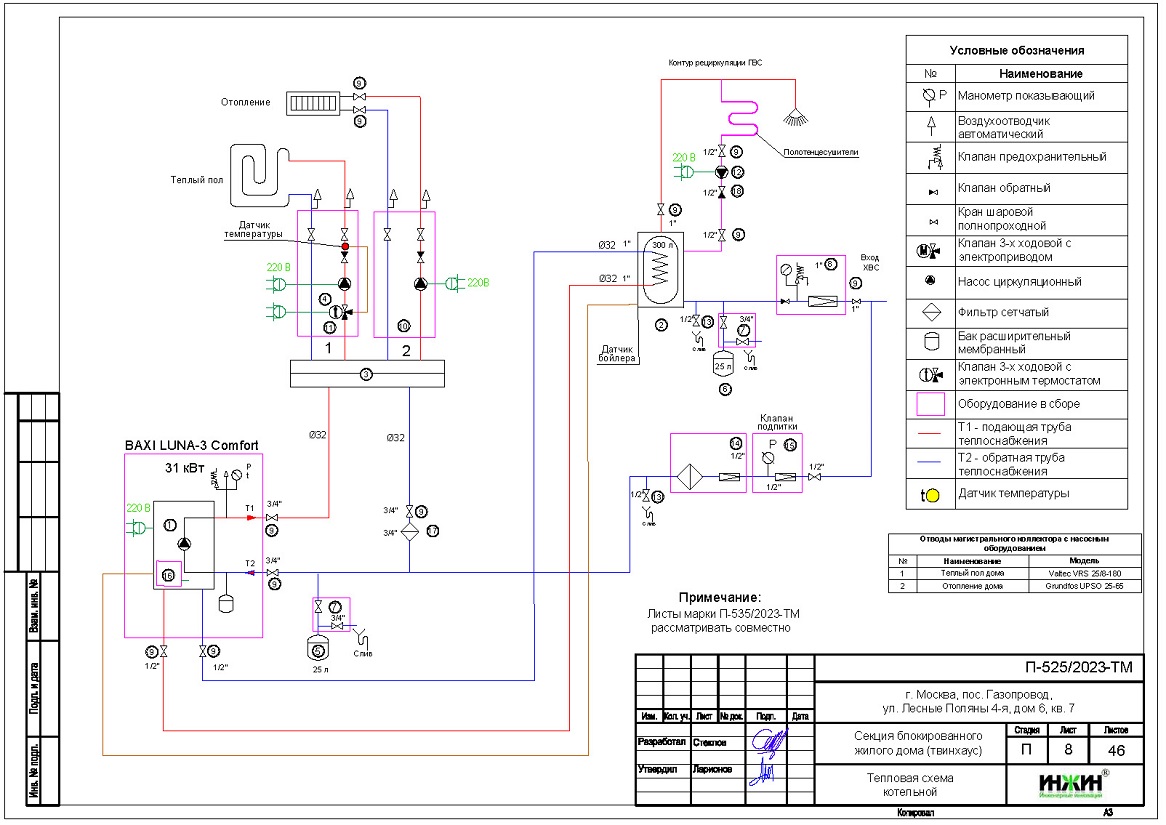Select the mesh filter diamond legend symbol
The height and width of the screenshot is (825, 1166).
(930, 312)
